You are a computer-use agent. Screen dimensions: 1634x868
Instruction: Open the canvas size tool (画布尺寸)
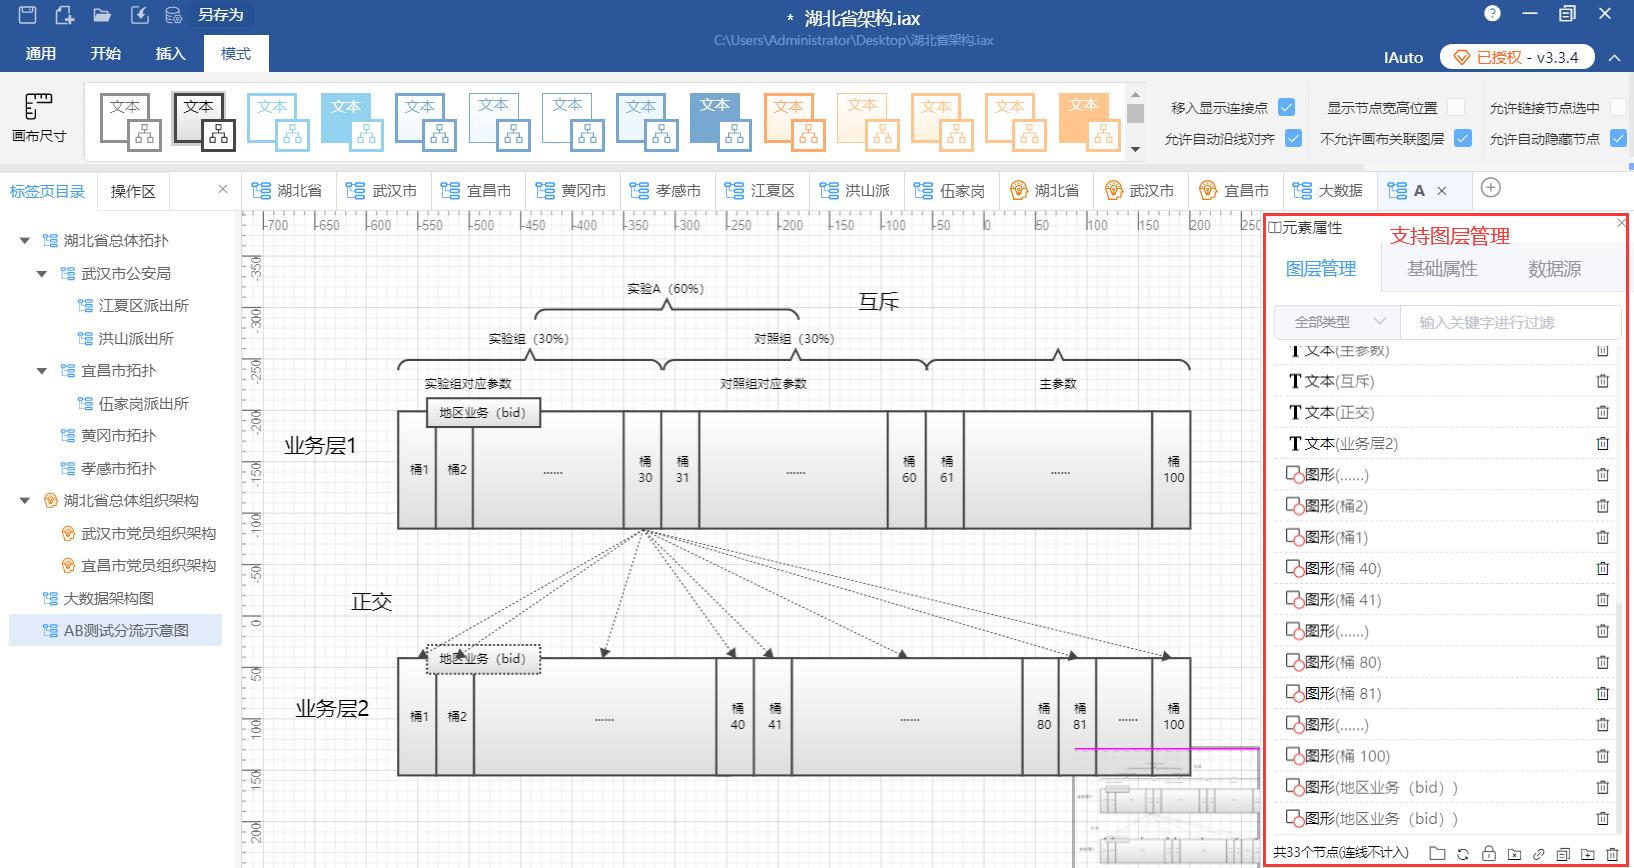(x=39, y=118)
